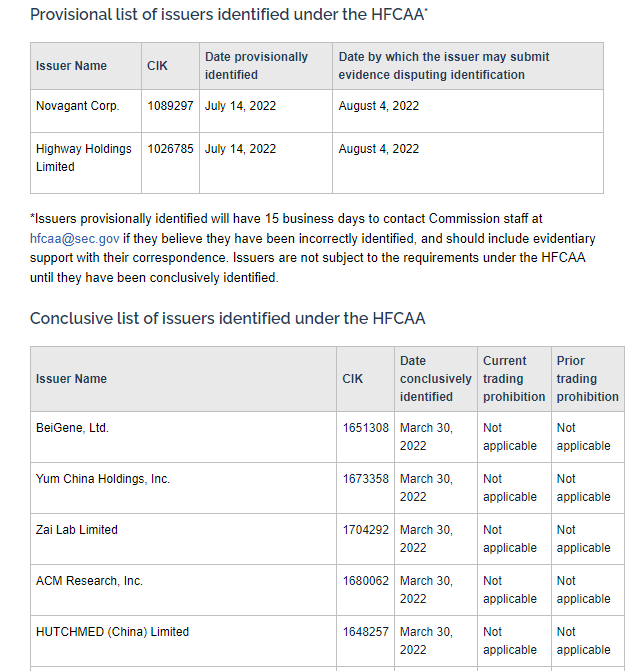The height and width of the screenshot is (671, 644).
Task: Select CIK number 1089297
Action: point(170,106)
